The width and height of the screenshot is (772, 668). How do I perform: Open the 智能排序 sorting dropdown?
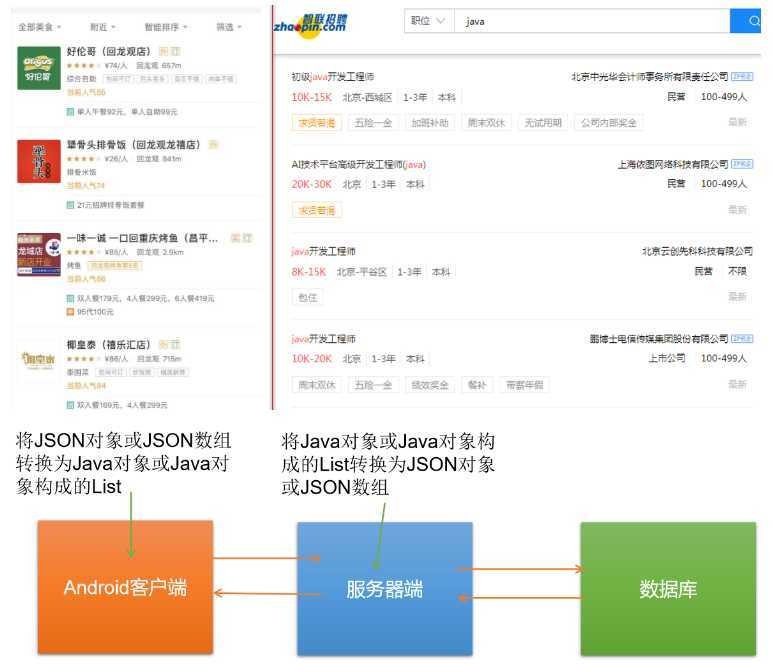(x=165, y=27)
